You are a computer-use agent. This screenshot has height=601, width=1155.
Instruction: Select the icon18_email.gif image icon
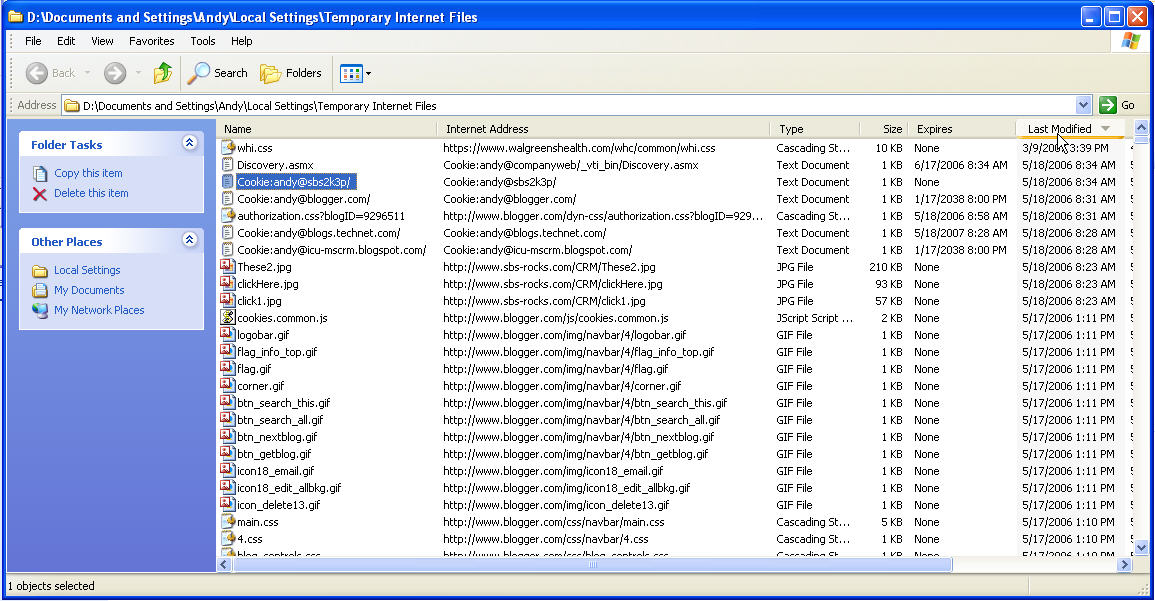point(228,470)
